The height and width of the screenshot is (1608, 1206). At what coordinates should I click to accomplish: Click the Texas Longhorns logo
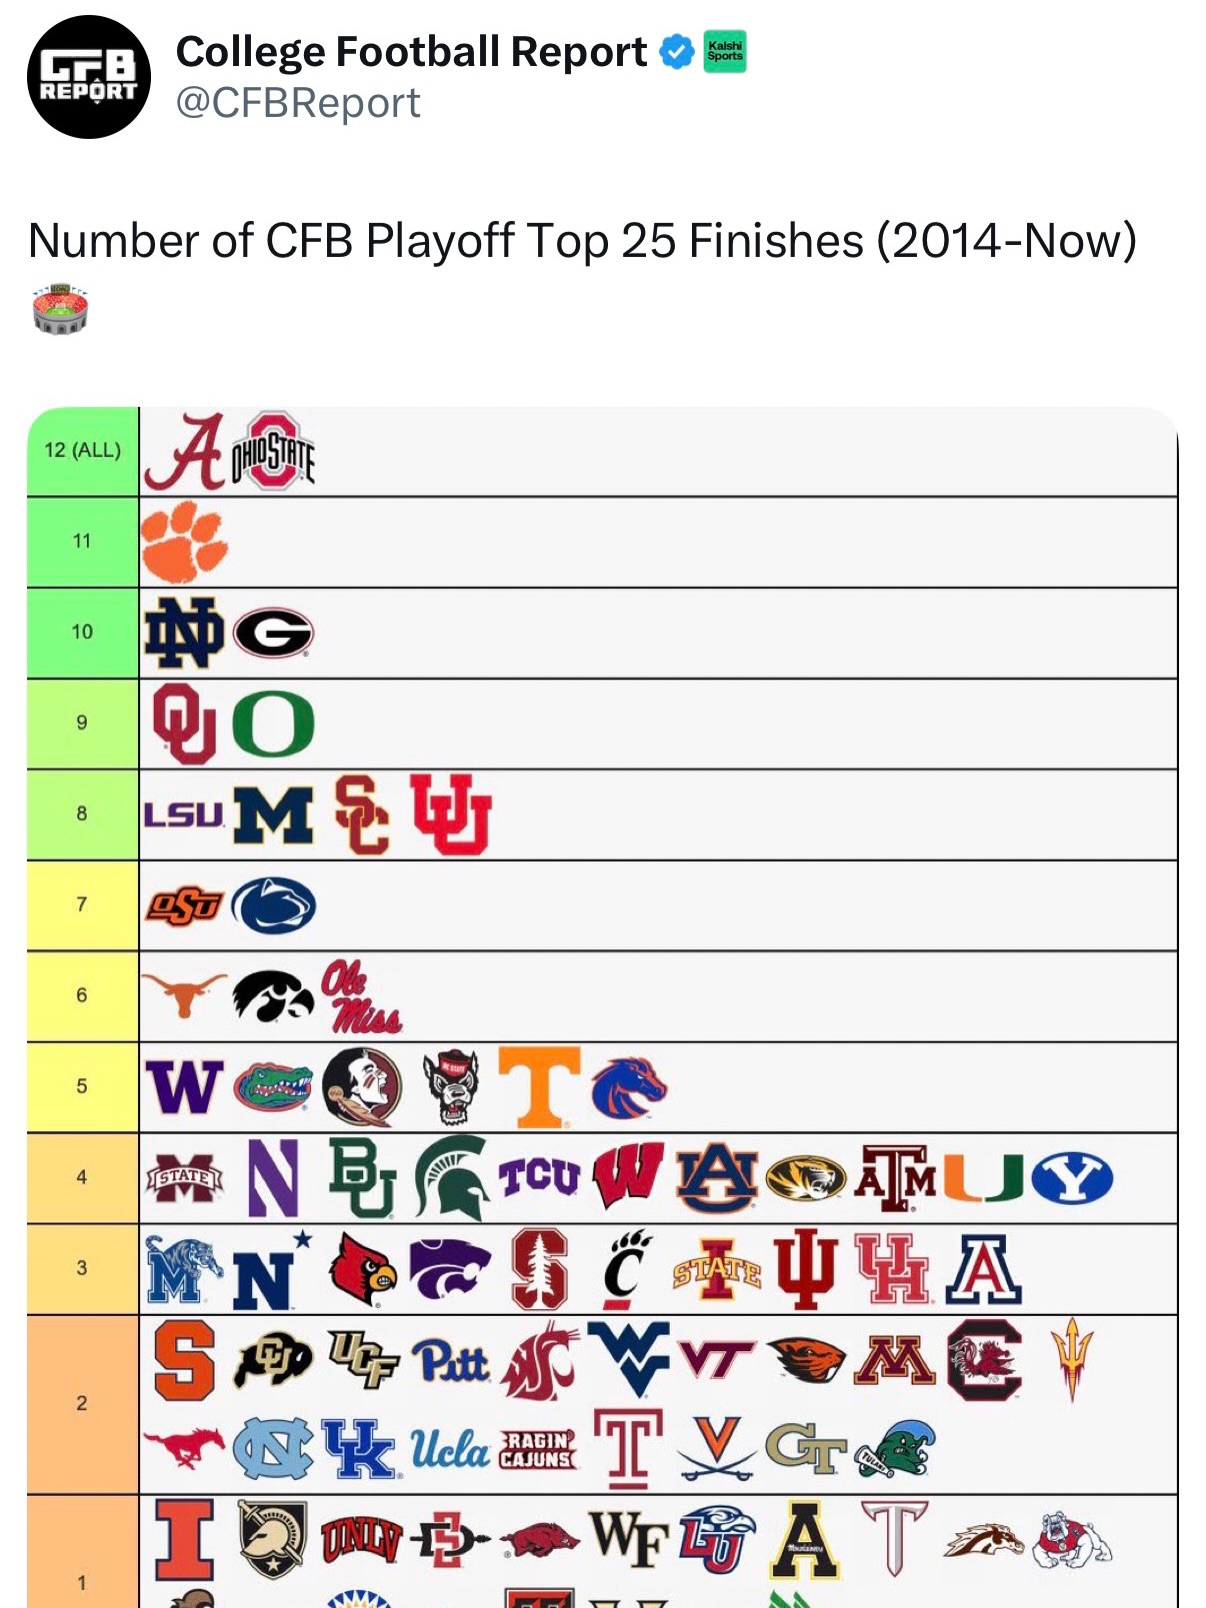pos(184,993)
